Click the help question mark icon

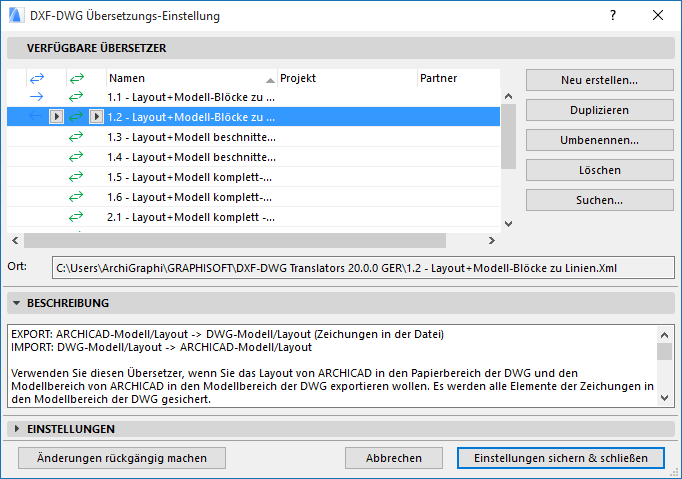[613, 16]
